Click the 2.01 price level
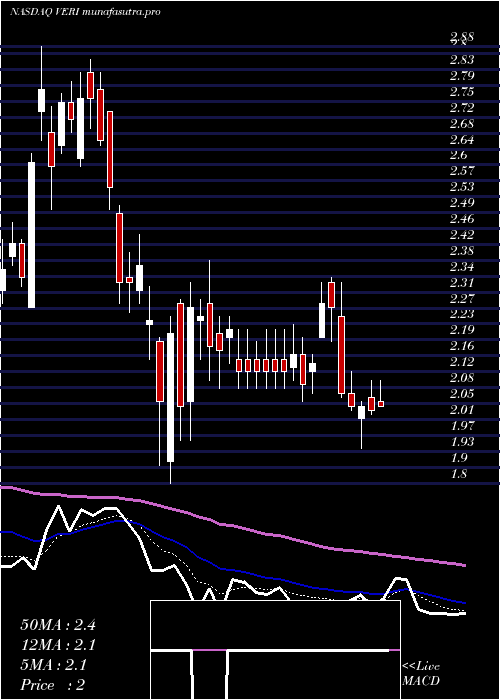Viewport: 500px width, 700px height. point(462,410)
